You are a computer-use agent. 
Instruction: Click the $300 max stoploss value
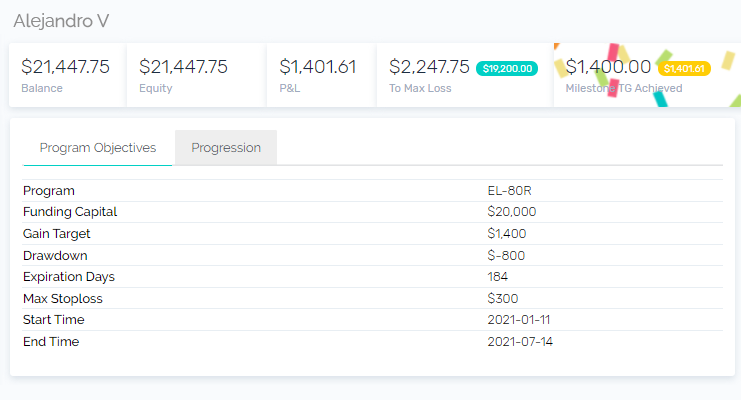(x=503, y=299)
